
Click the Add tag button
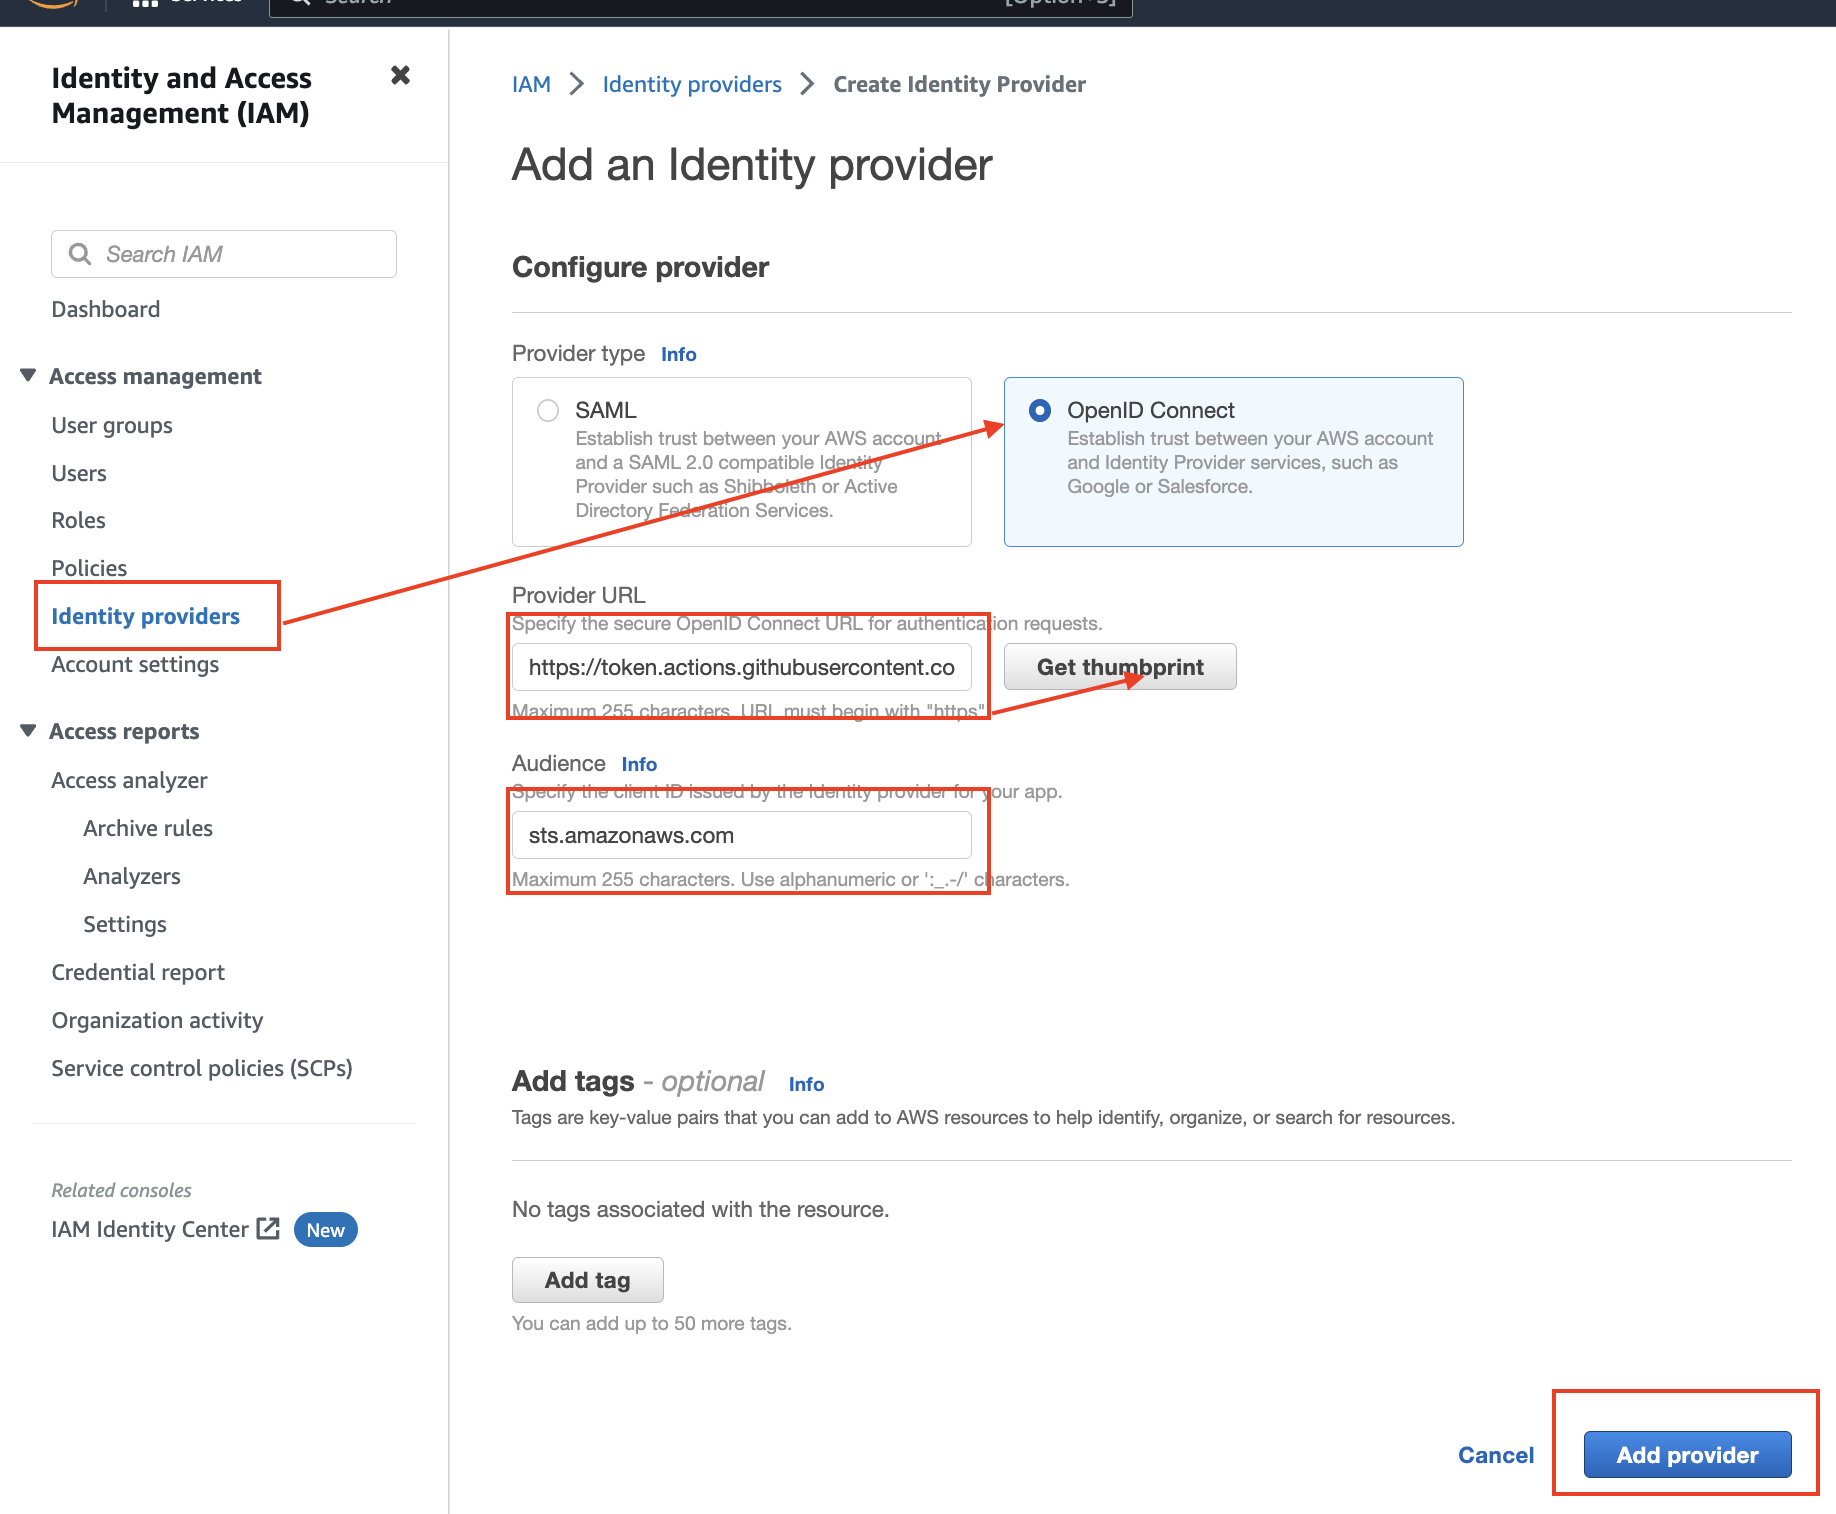(x=588, y=1280)
